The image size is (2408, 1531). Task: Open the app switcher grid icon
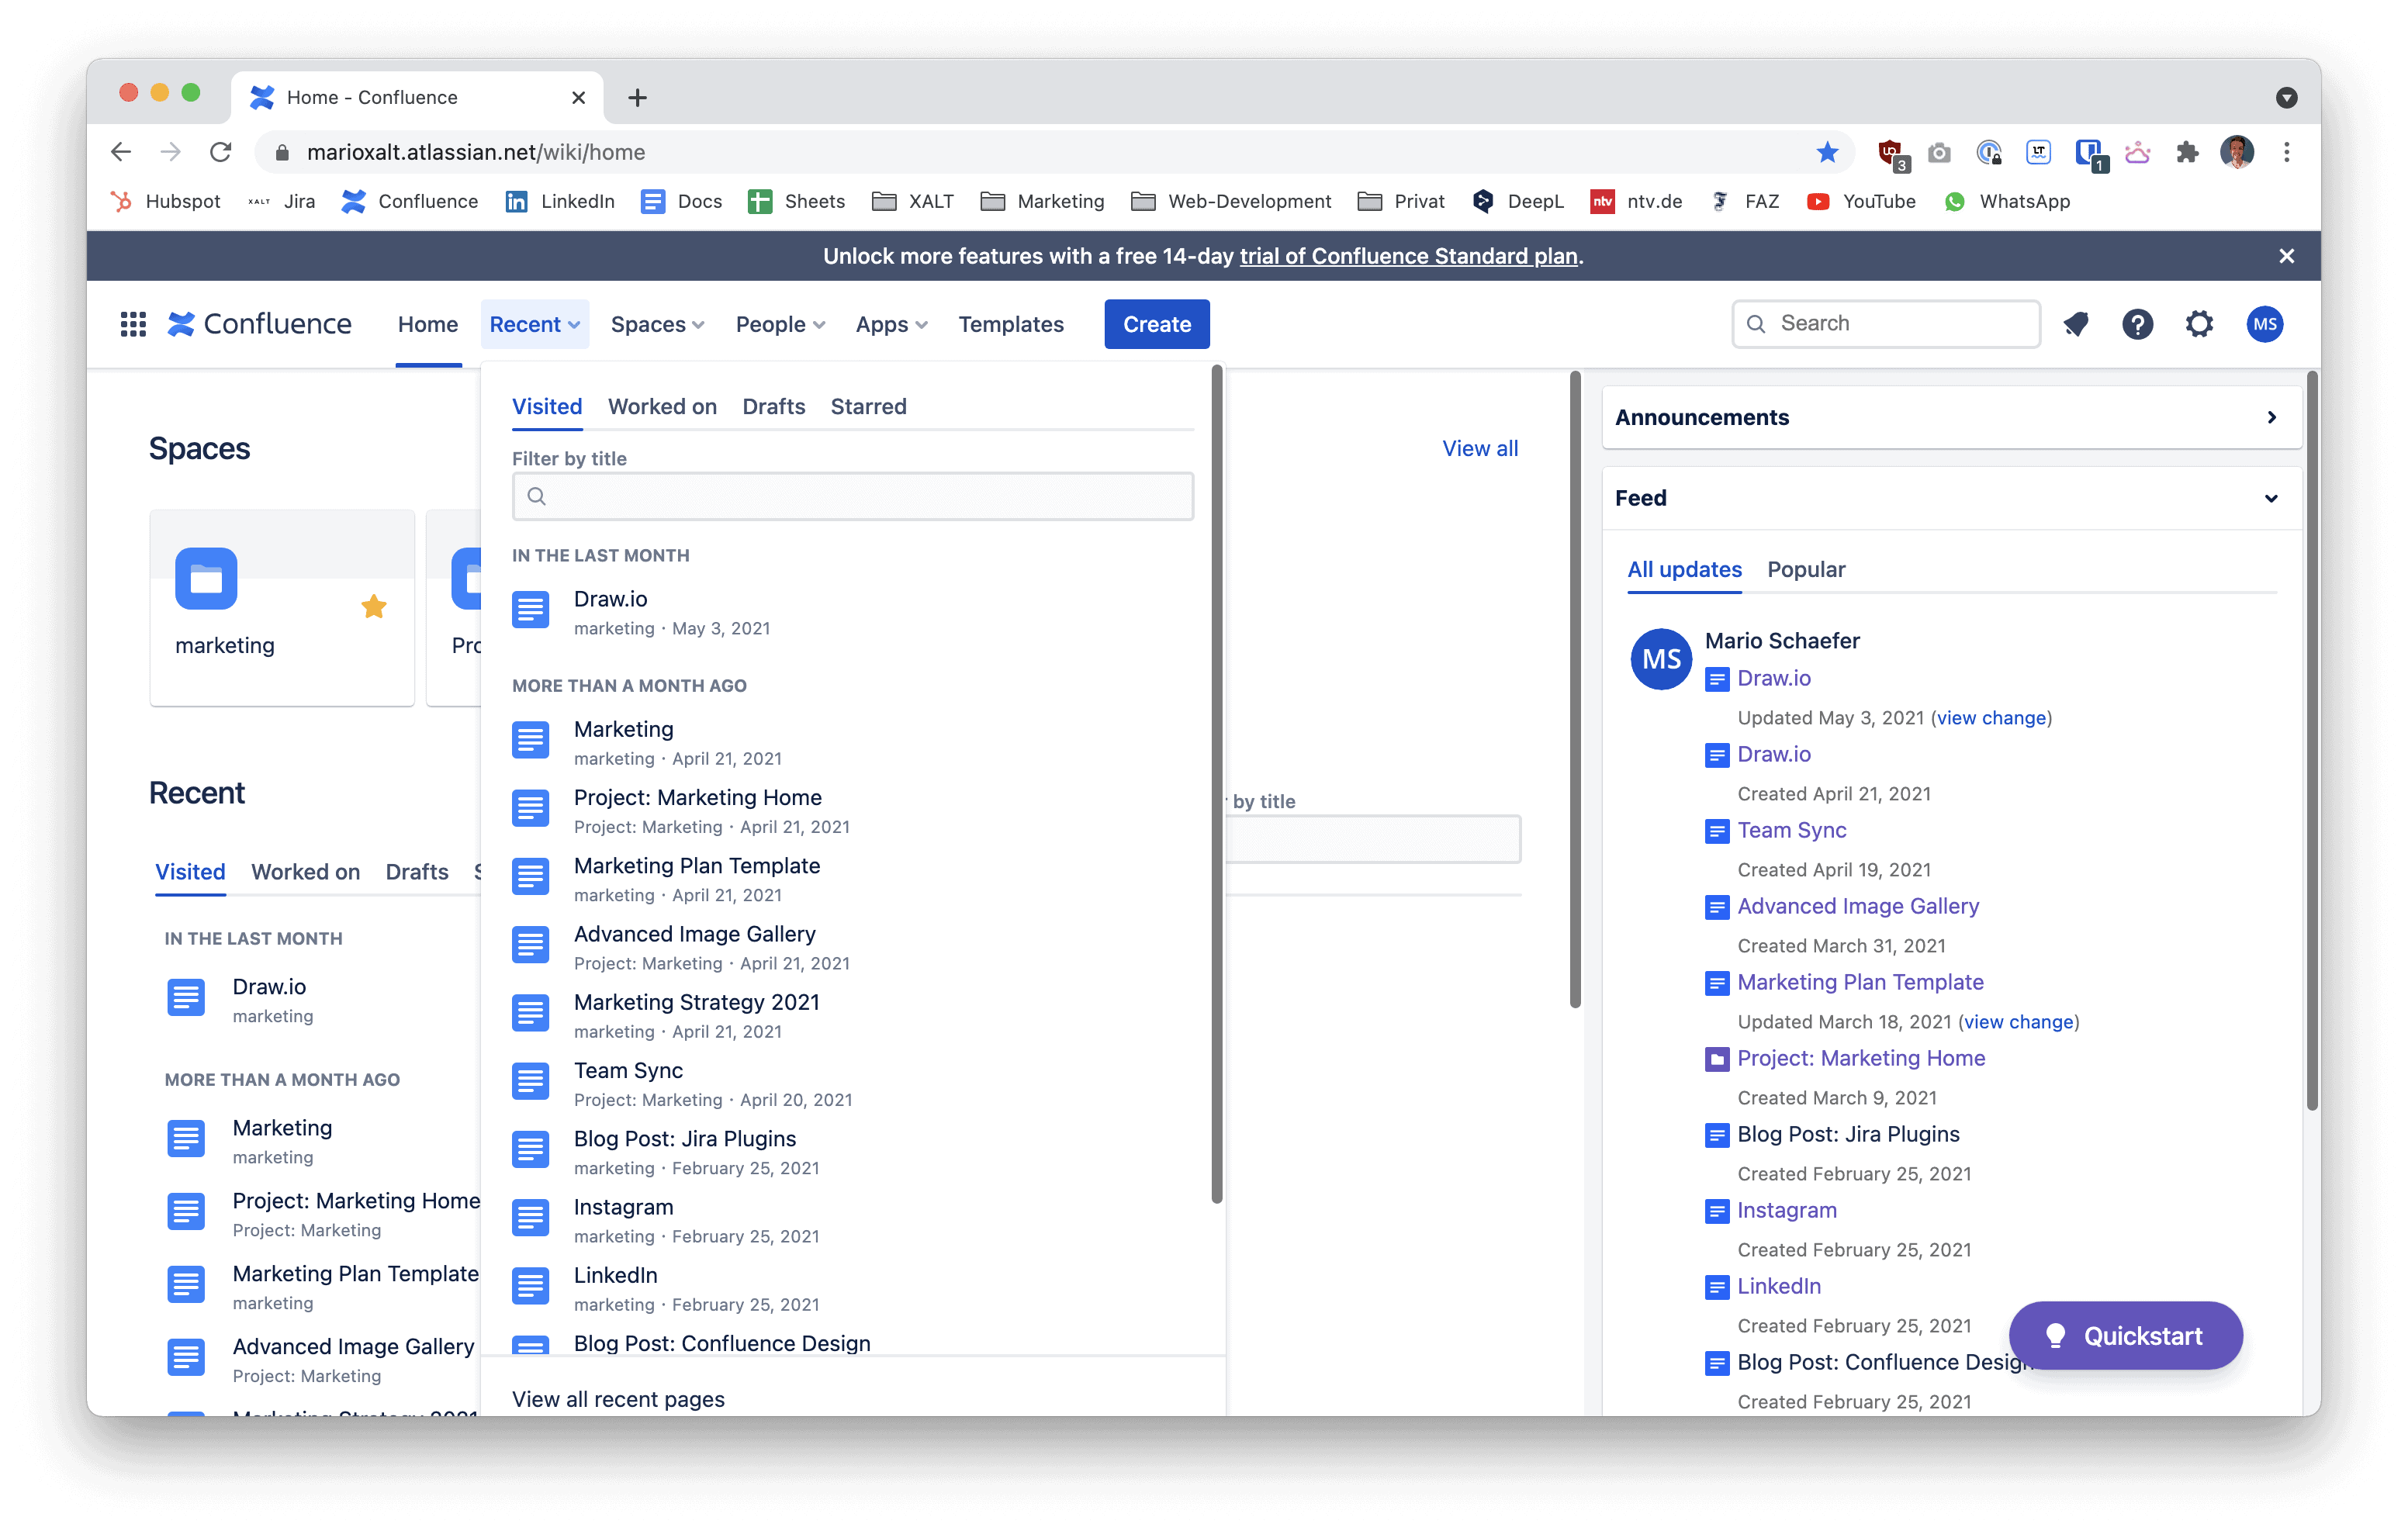[133, 324]
